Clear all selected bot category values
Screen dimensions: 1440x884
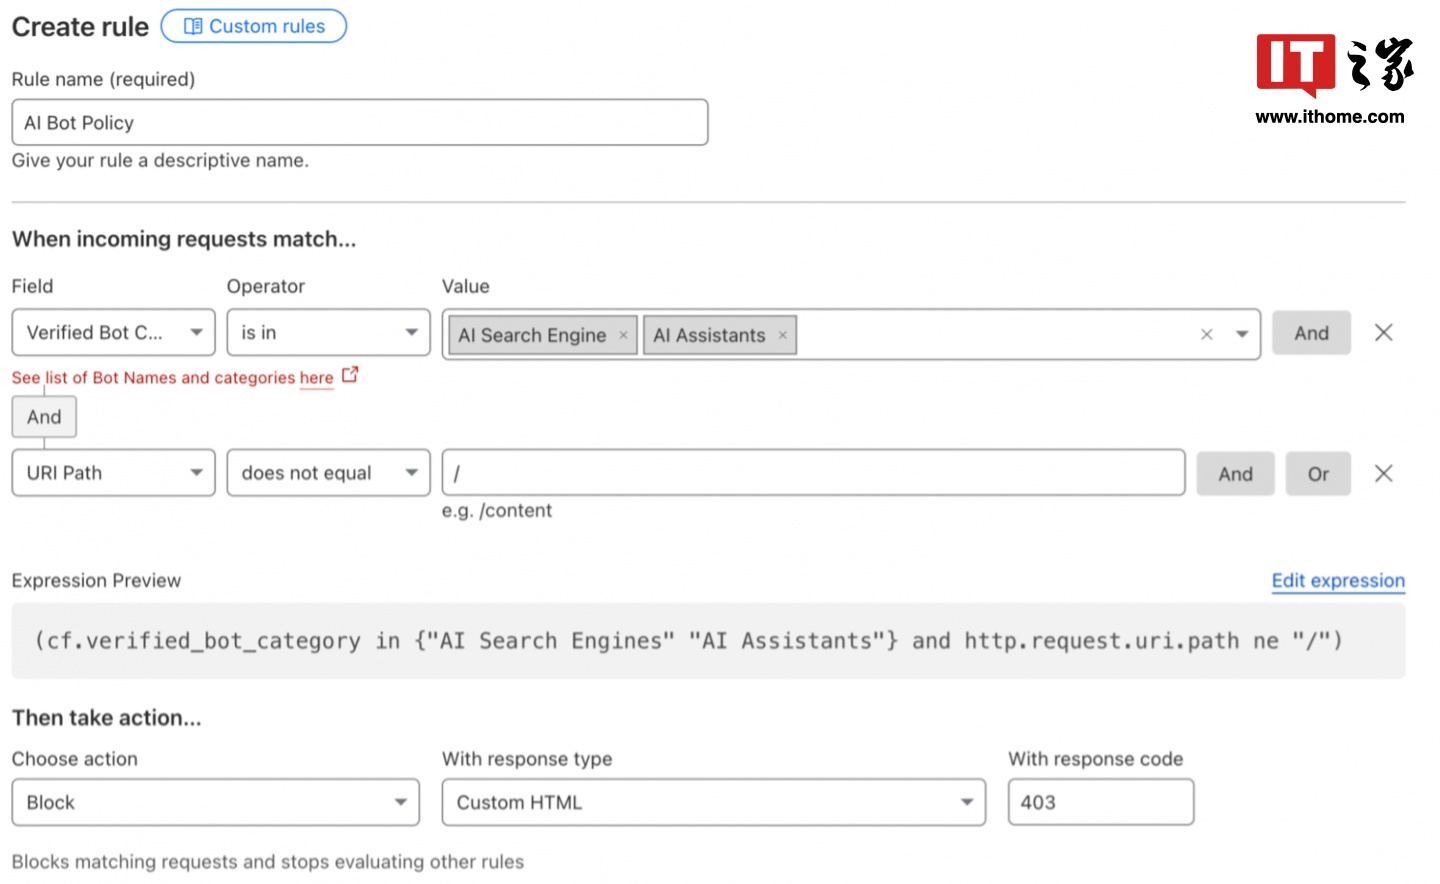tap(1206, 334)
